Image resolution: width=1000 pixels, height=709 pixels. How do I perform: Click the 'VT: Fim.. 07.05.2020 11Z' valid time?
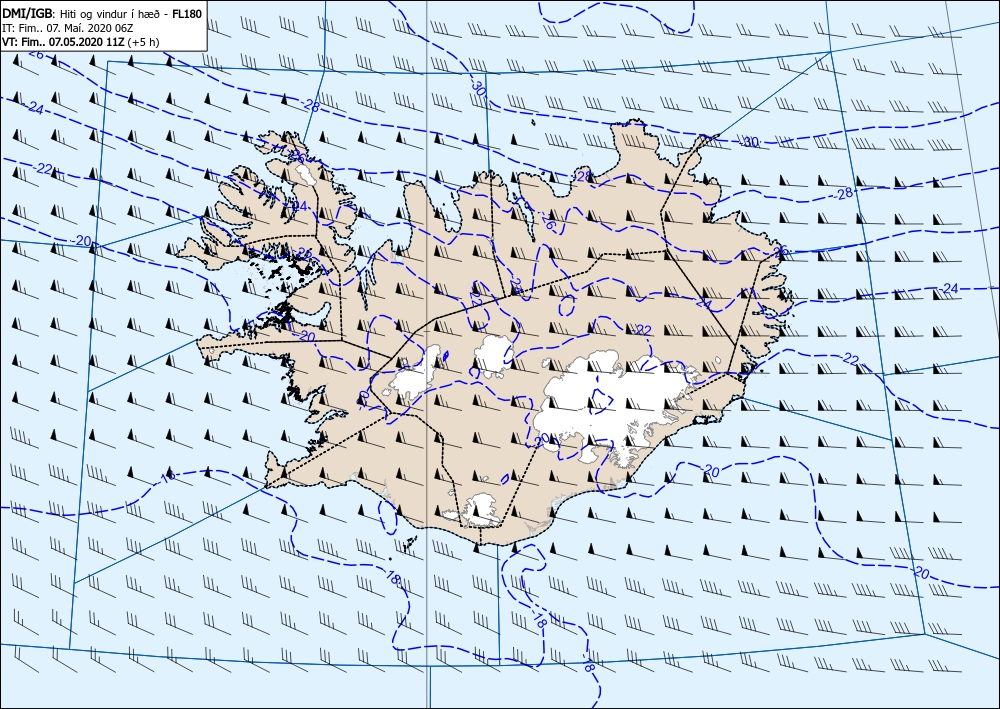click(x=64, y=42)
